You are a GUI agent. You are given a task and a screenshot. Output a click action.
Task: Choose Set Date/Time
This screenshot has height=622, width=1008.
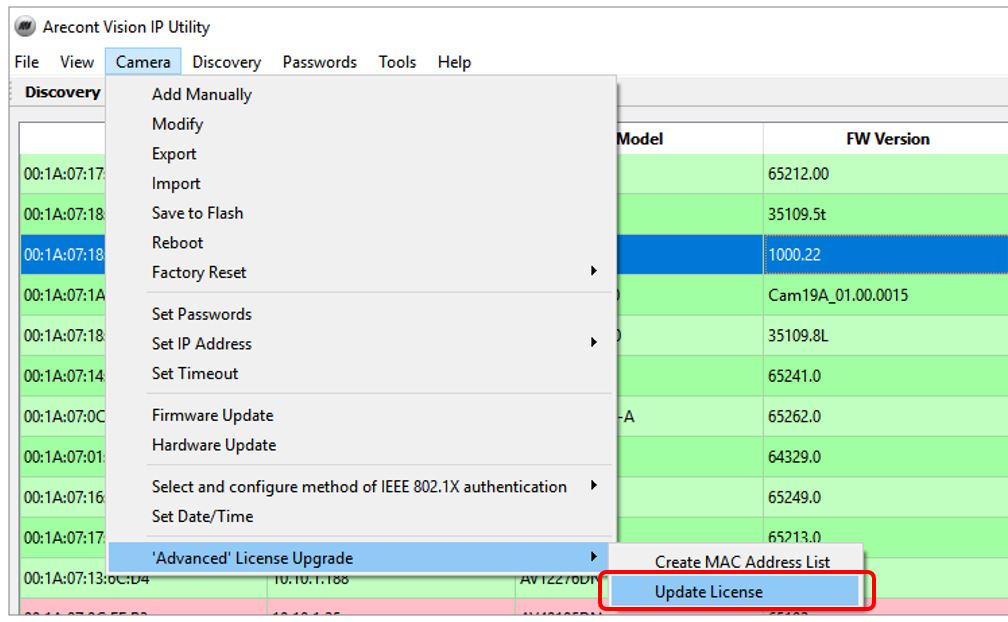click(362, 516)
